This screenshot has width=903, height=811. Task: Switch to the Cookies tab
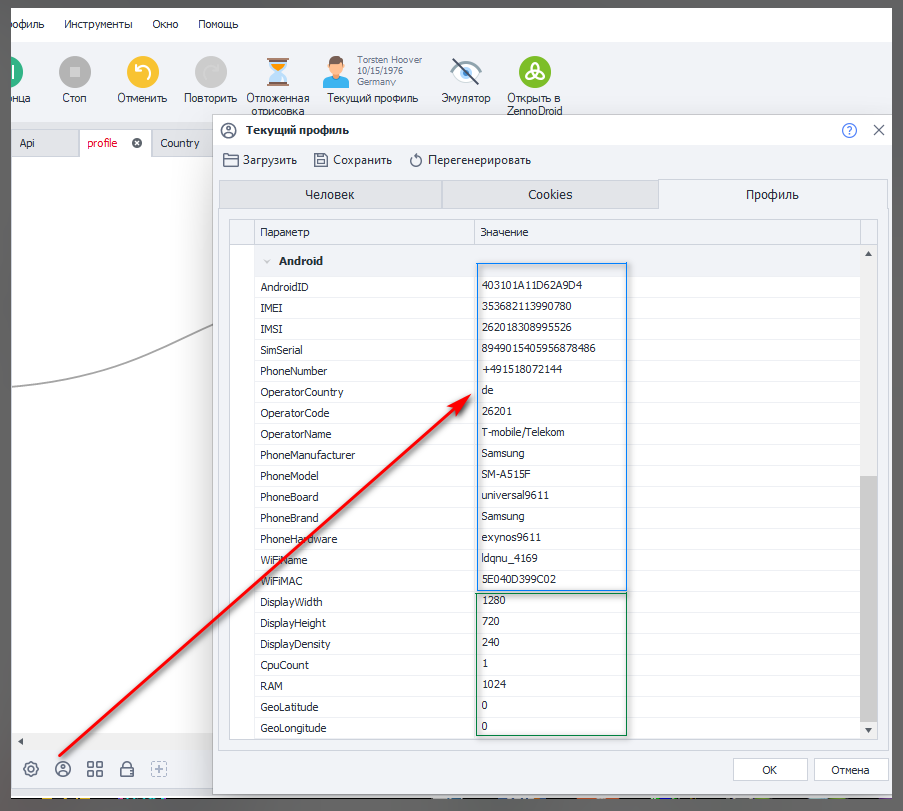pyautogui.click(x=550, y=195)
